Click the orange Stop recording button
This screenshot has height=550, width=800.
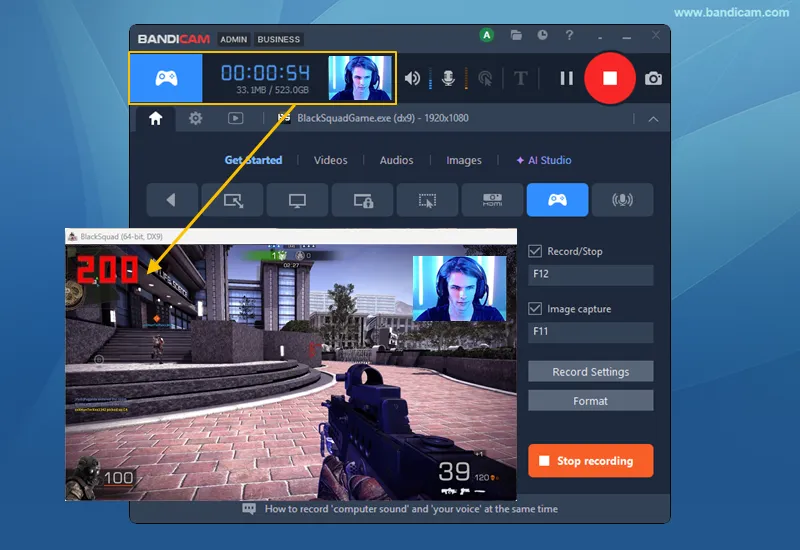pyautogui.click(x=590, y=461)
